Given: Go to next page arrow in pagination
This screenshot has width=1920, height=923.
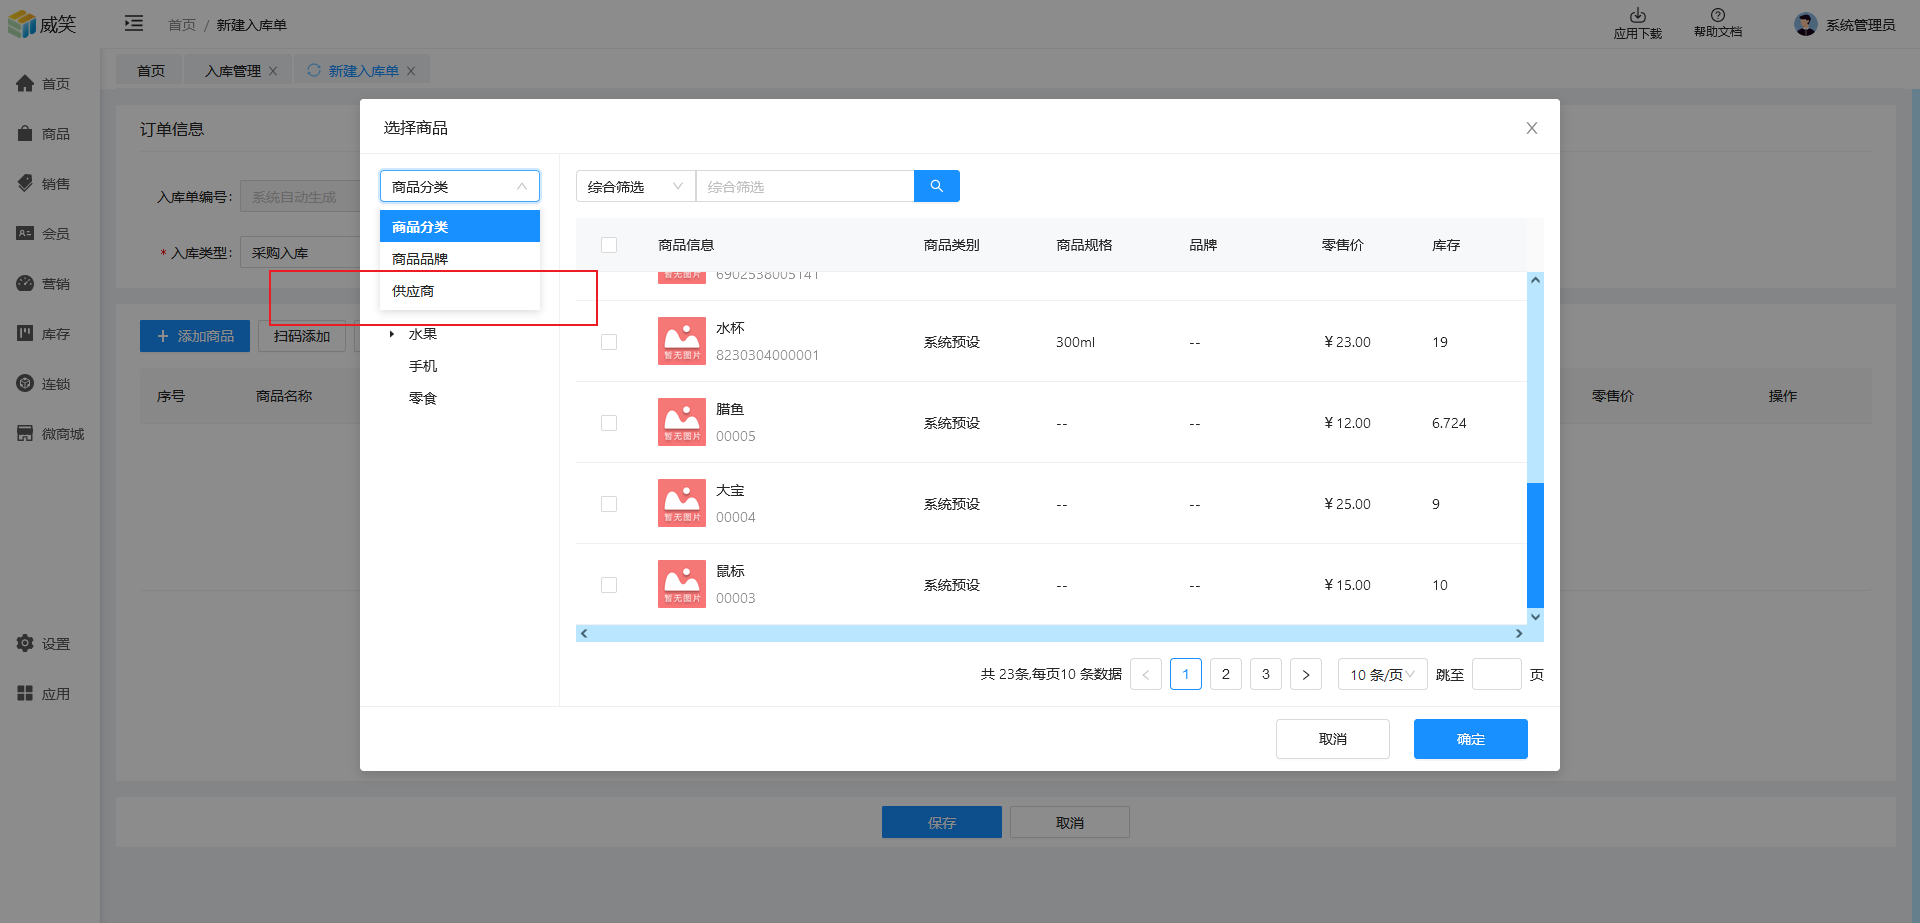Looking at the screenshot, I should [1305, 675].
